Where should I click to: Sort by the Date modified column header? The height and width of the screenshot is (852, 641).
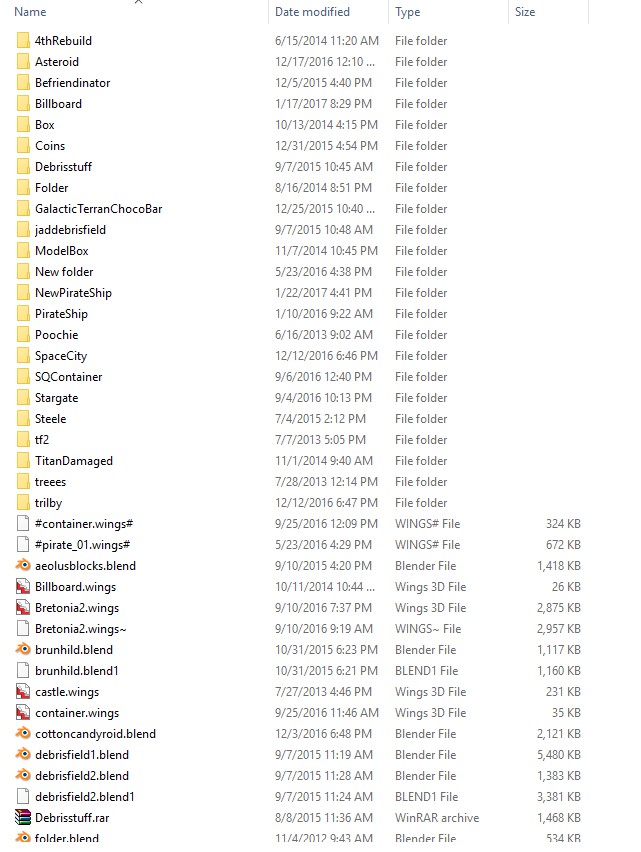point(312,12)
